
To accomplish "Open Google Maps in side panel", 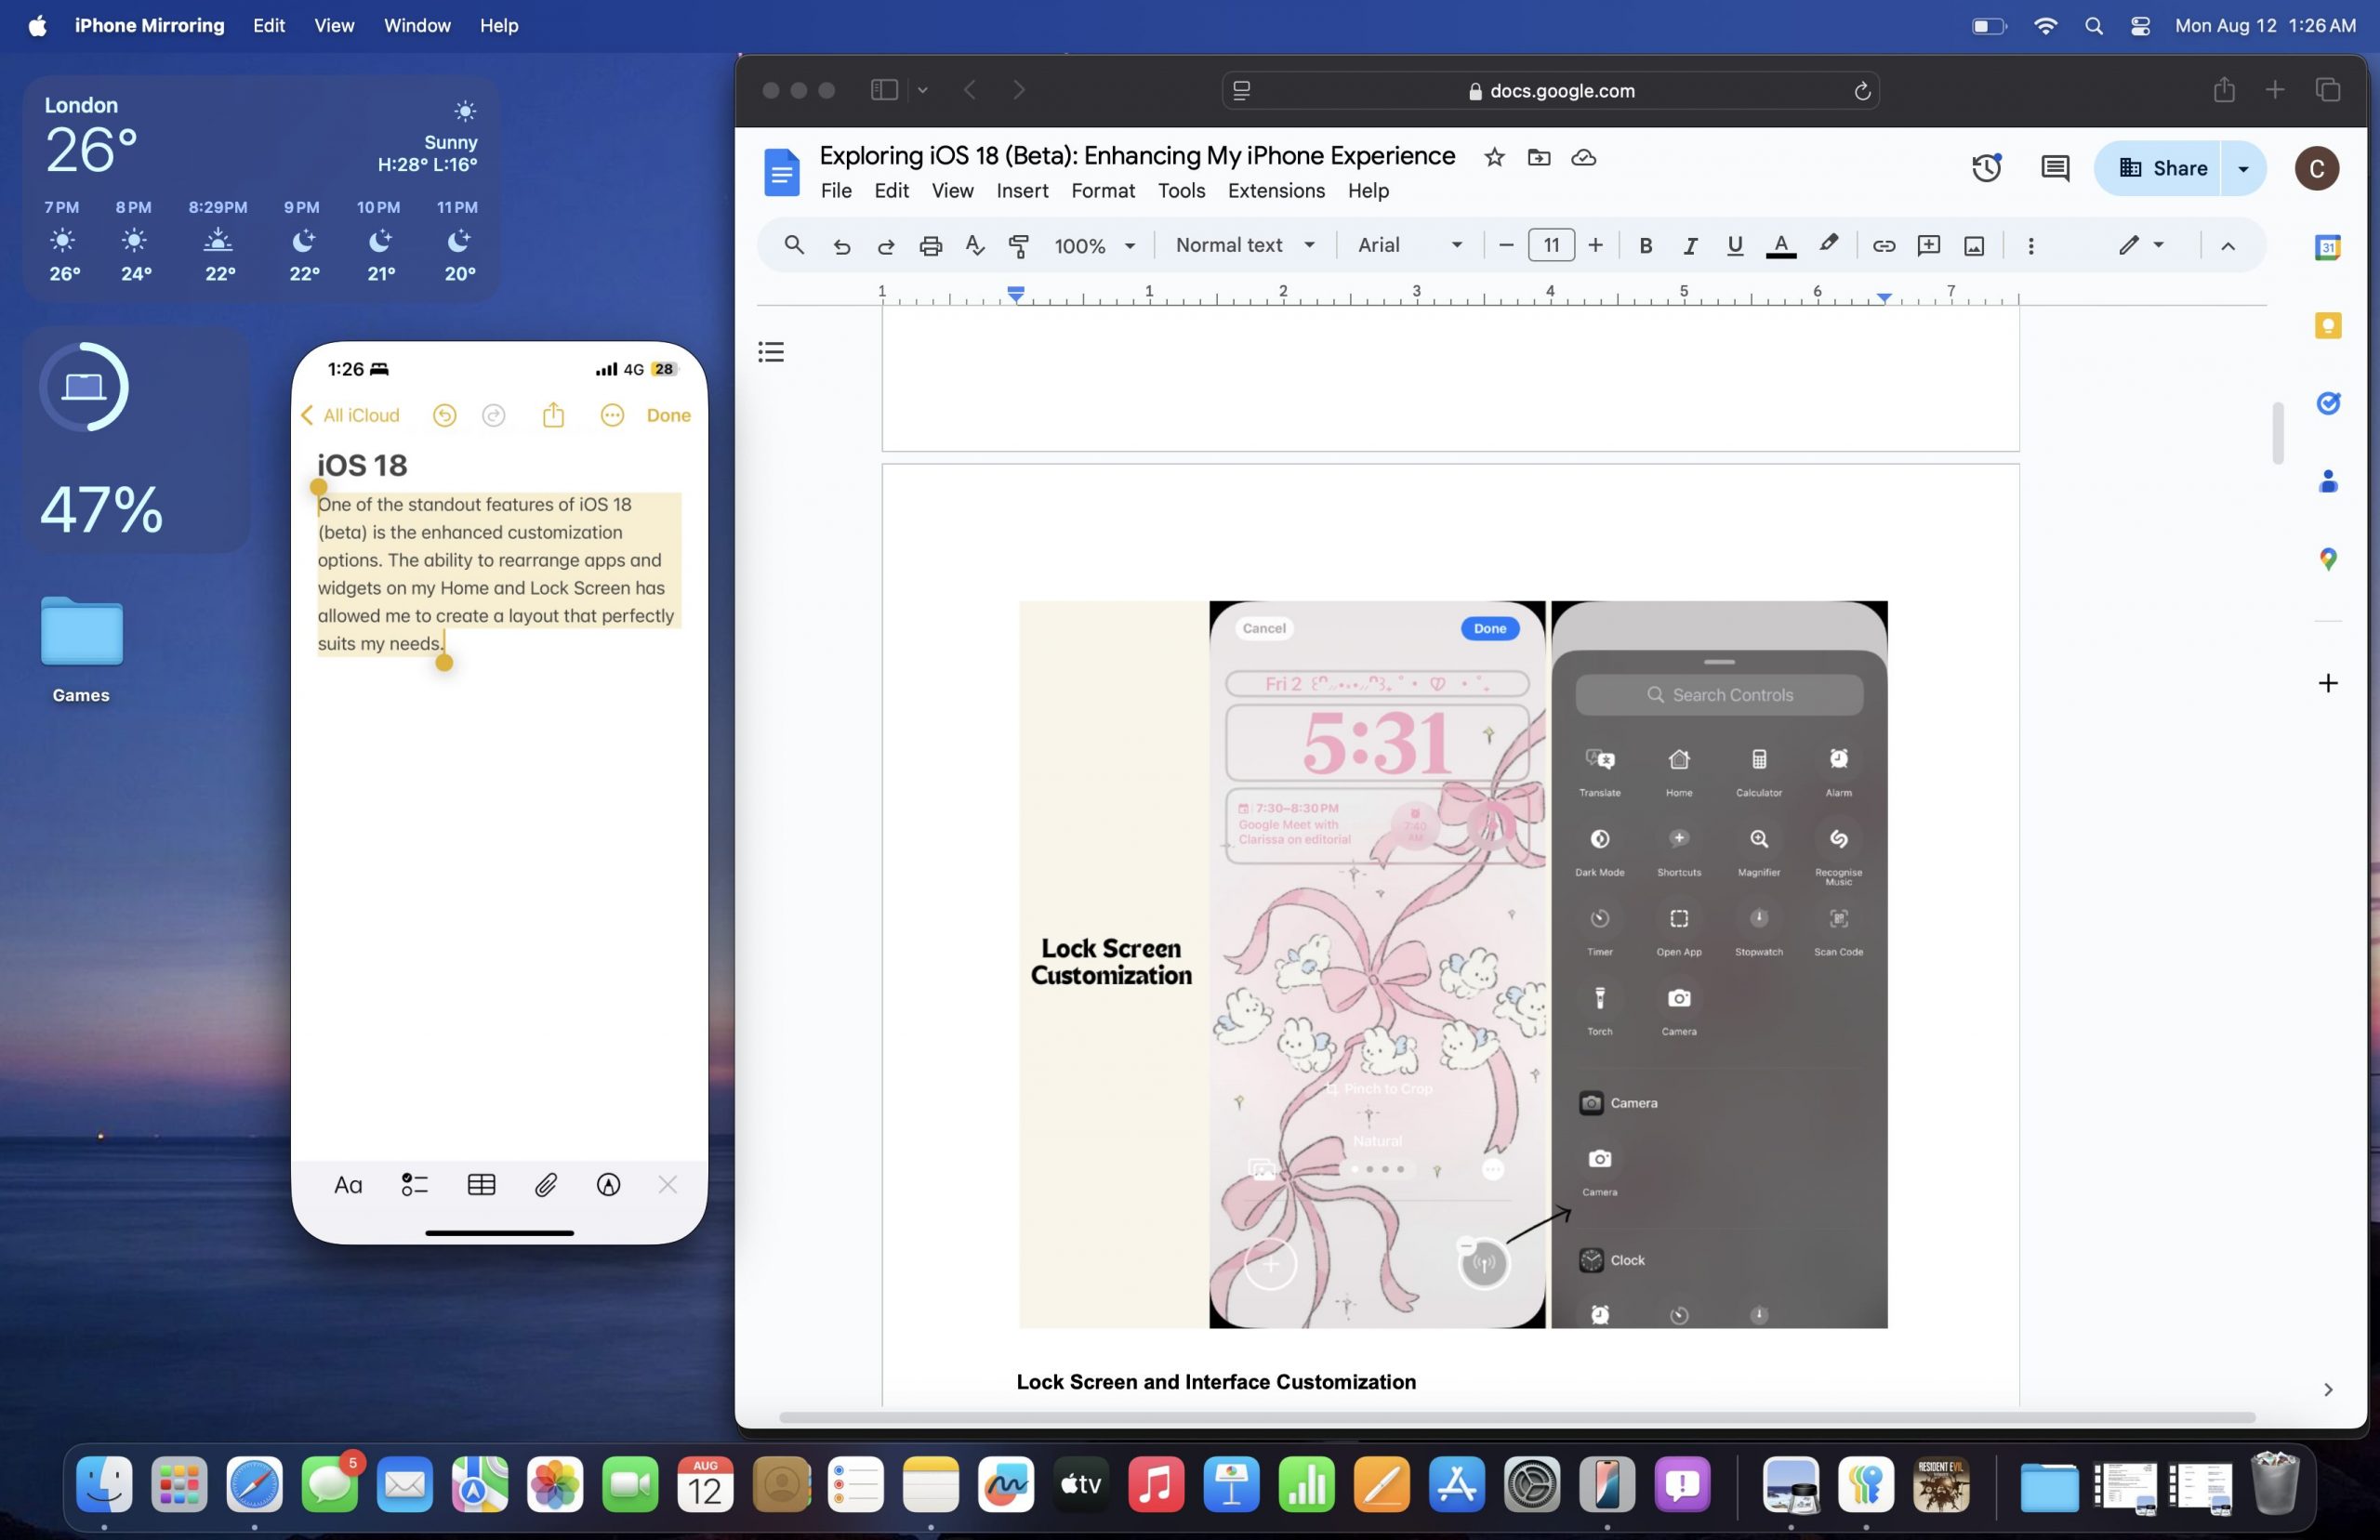I will 2327,559.
